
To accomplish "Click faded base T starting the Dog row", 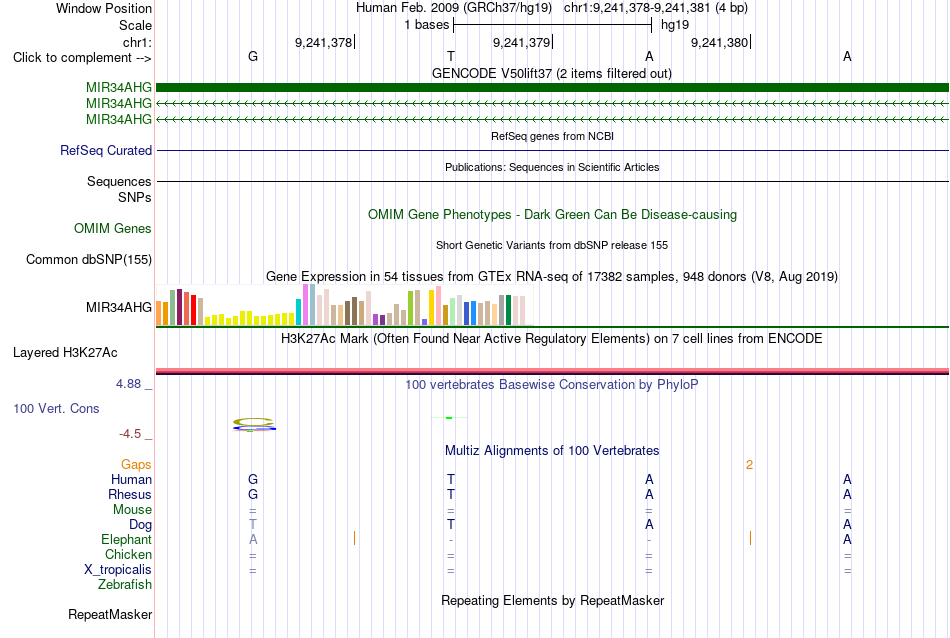I will tap(253, 524).
